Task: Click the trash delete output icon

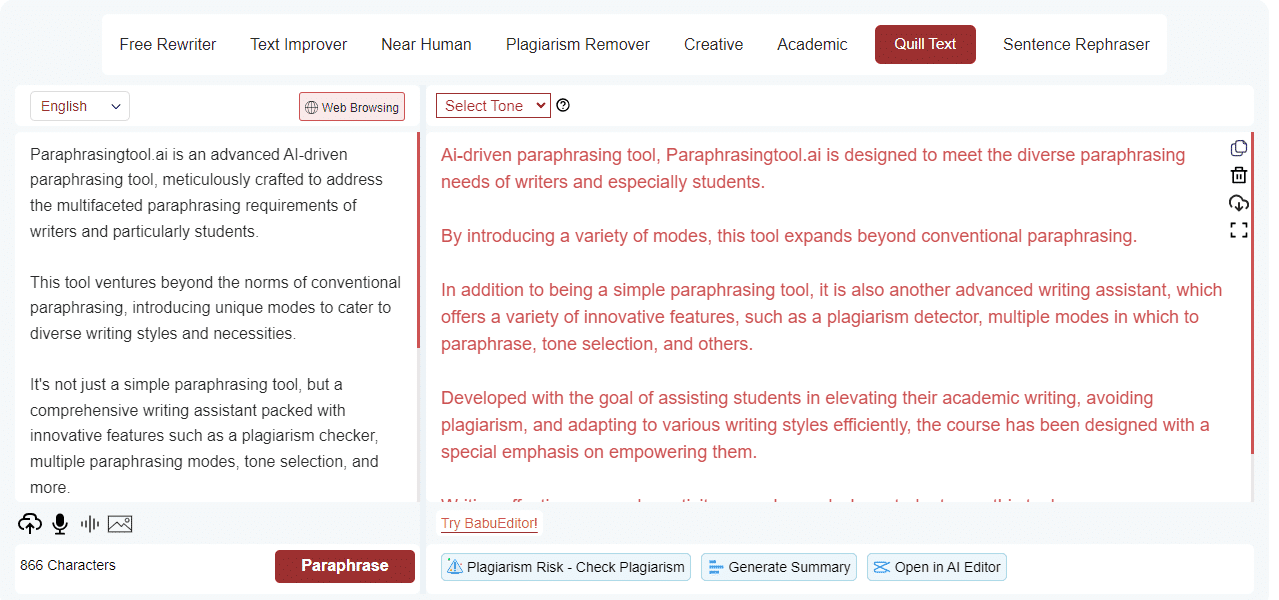Action: click(x=1239, y=175)
